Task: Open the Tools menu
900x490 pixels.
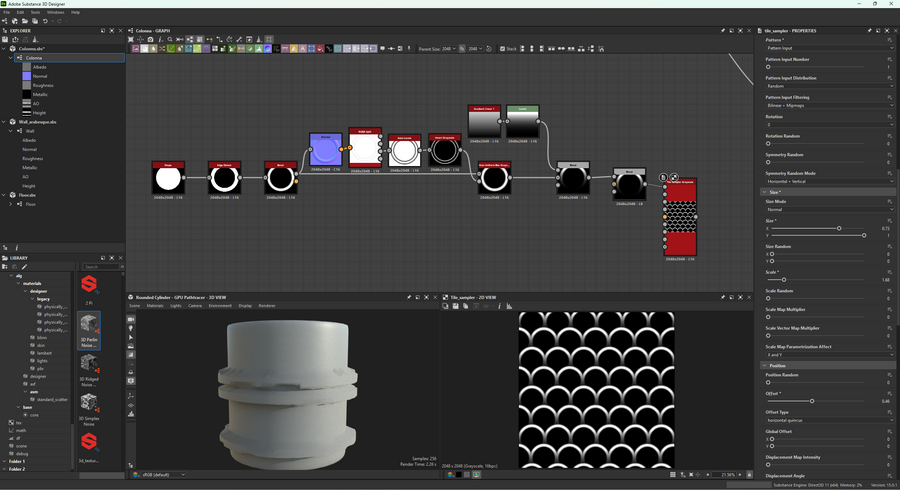Action: tap(35, 12)
